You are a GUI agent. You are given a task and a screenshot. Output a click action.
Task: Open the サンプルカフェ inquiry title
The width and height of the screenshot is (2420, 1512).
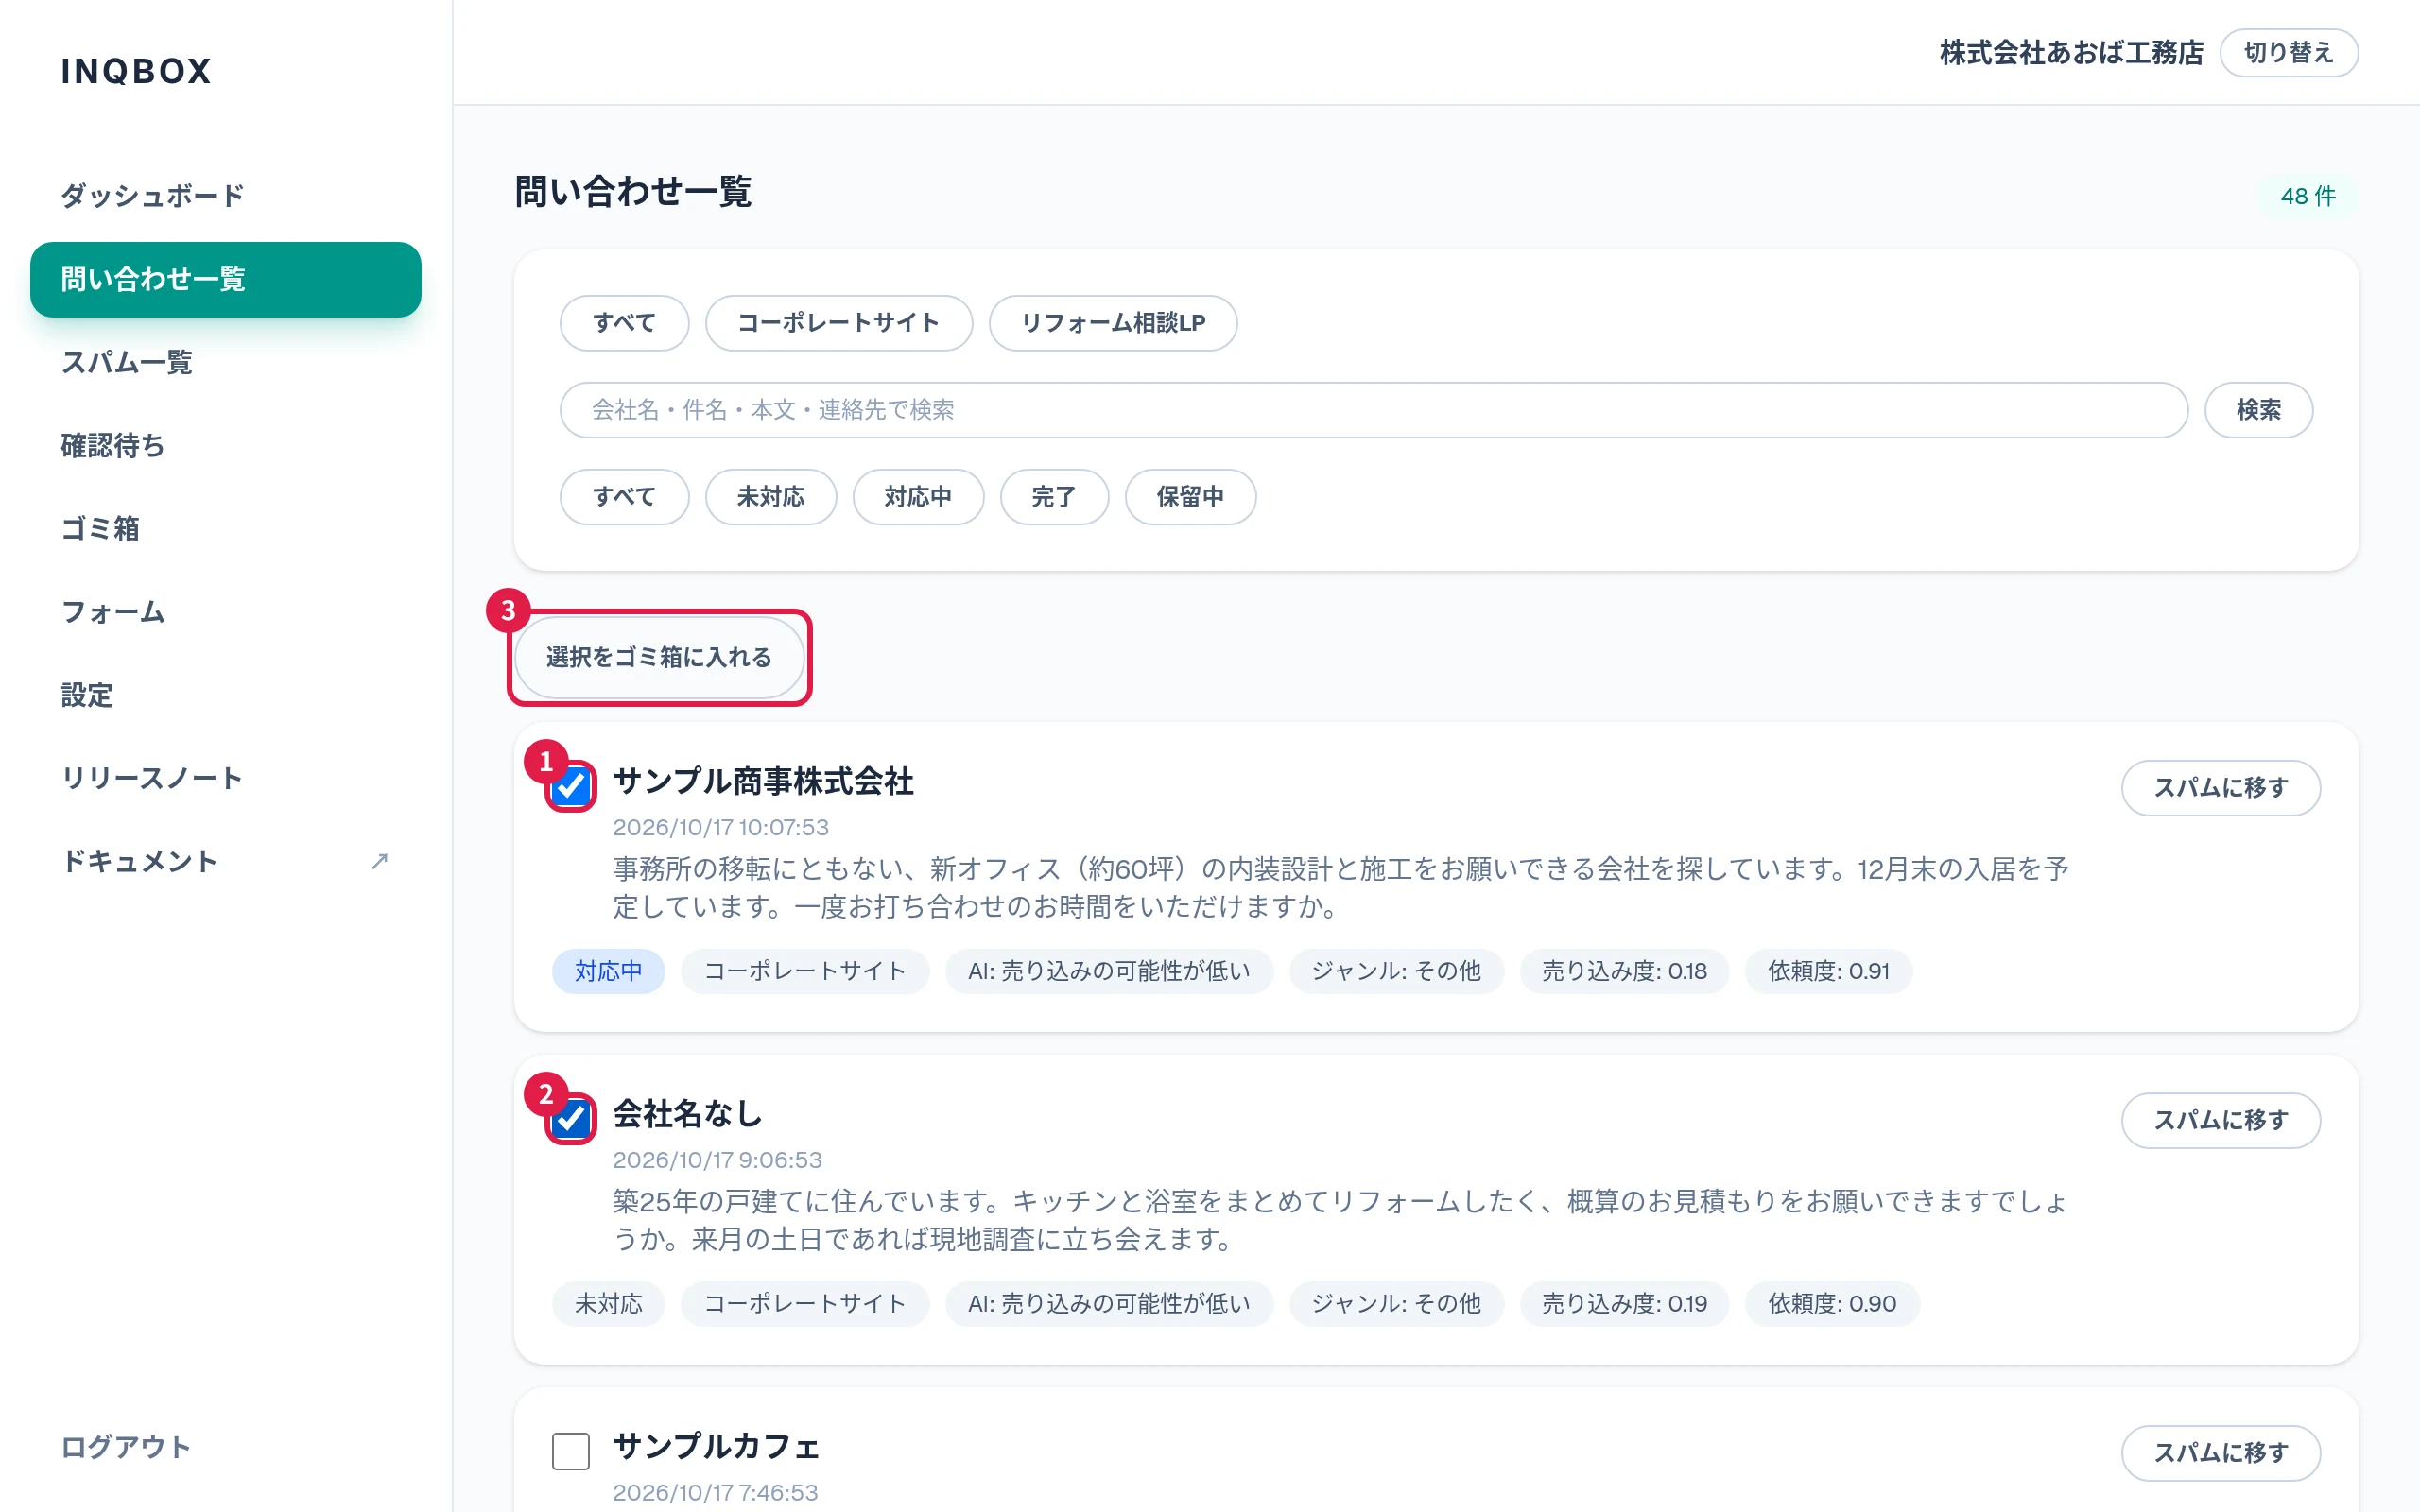pyautogui.click(x=716, y=1446)
